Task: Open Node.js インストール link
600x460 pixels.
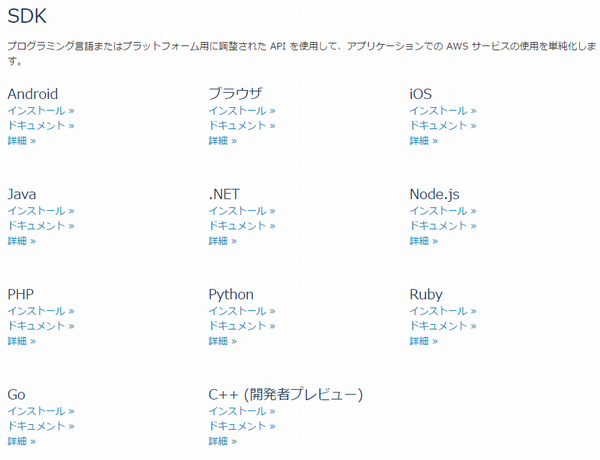Action: (x=442, y=211)
